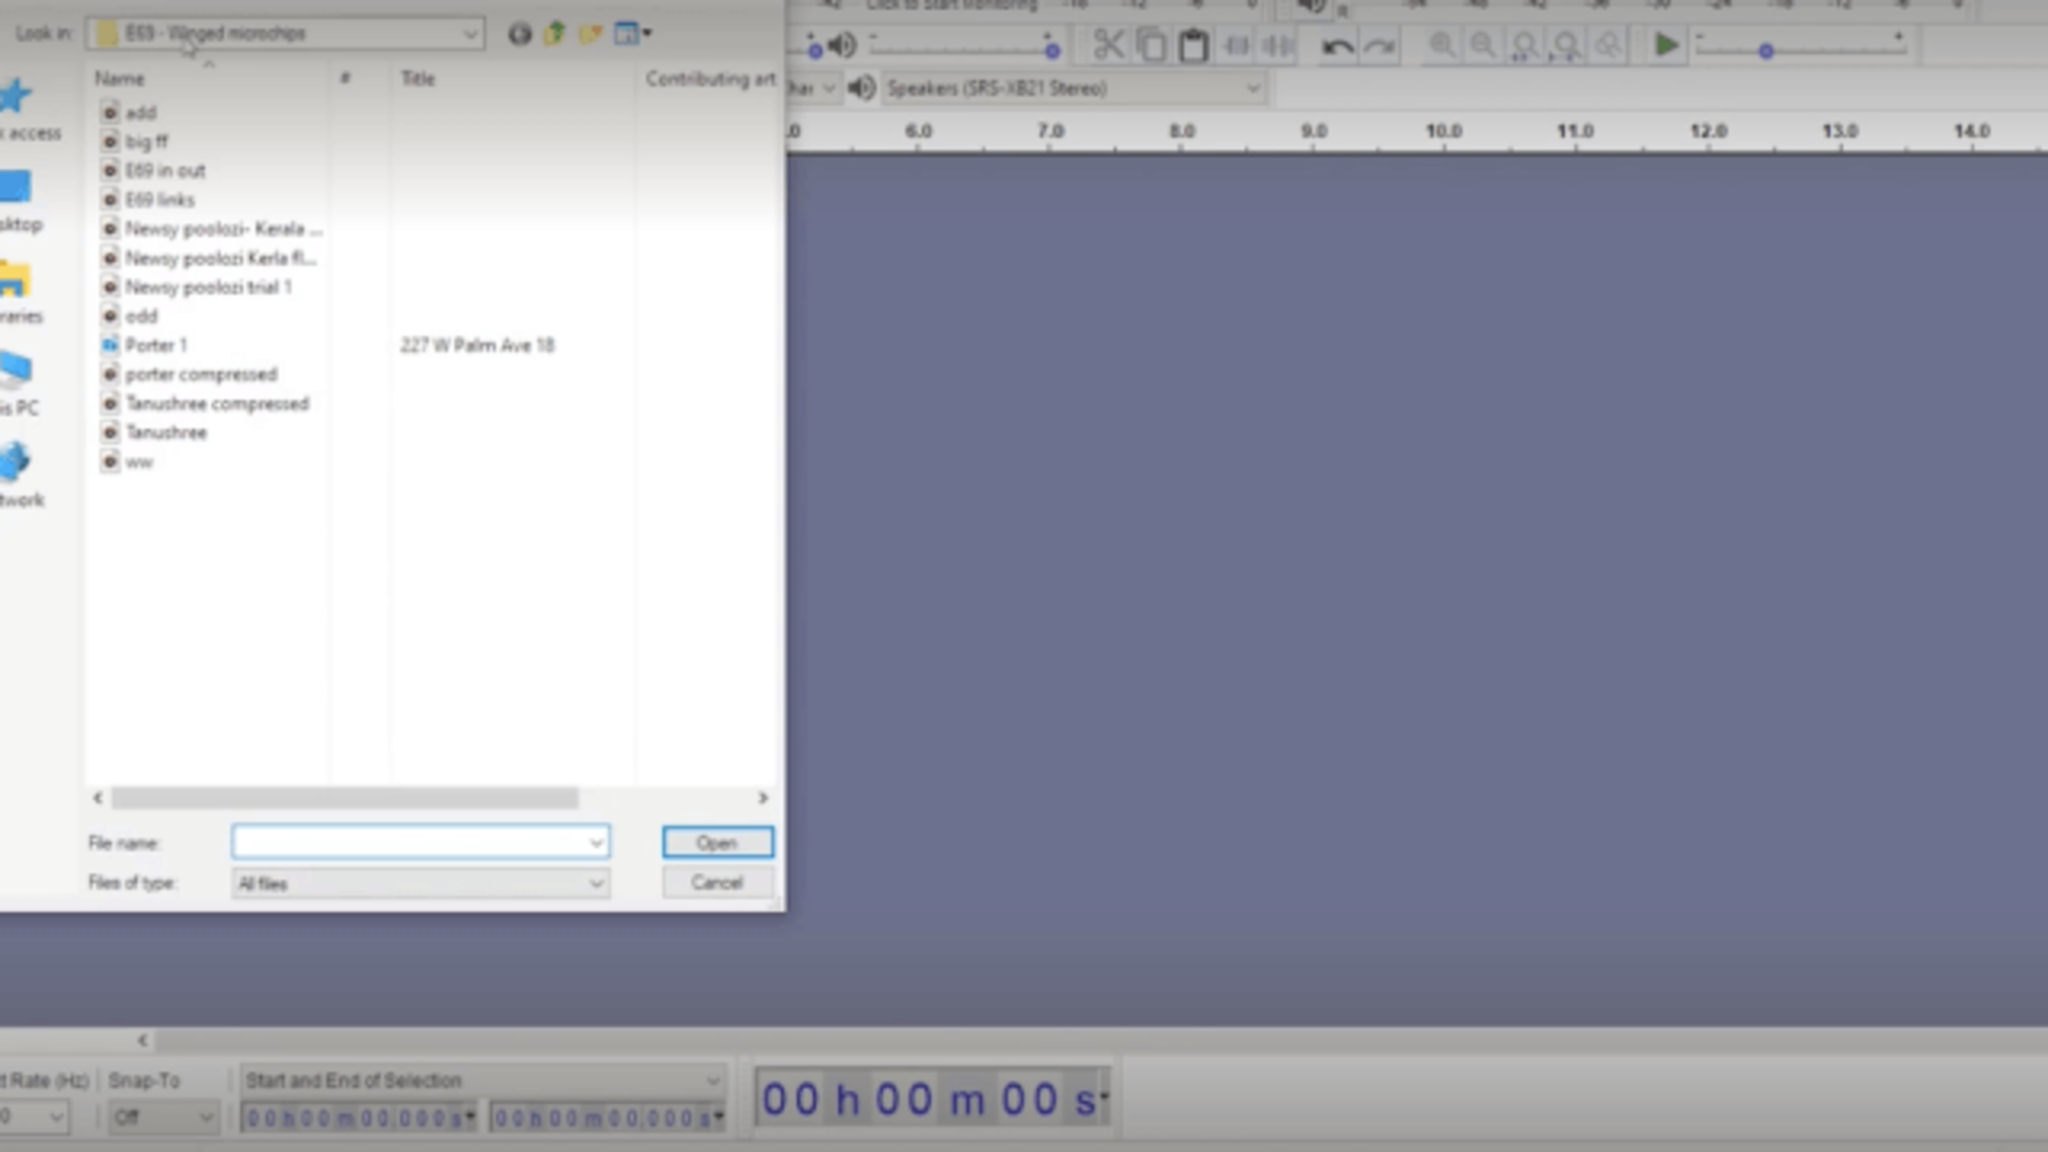Image resolution: width=2048 pixels, height=1152 pixels.
Task: Create new folder icon in dialog
Action: 590,33
